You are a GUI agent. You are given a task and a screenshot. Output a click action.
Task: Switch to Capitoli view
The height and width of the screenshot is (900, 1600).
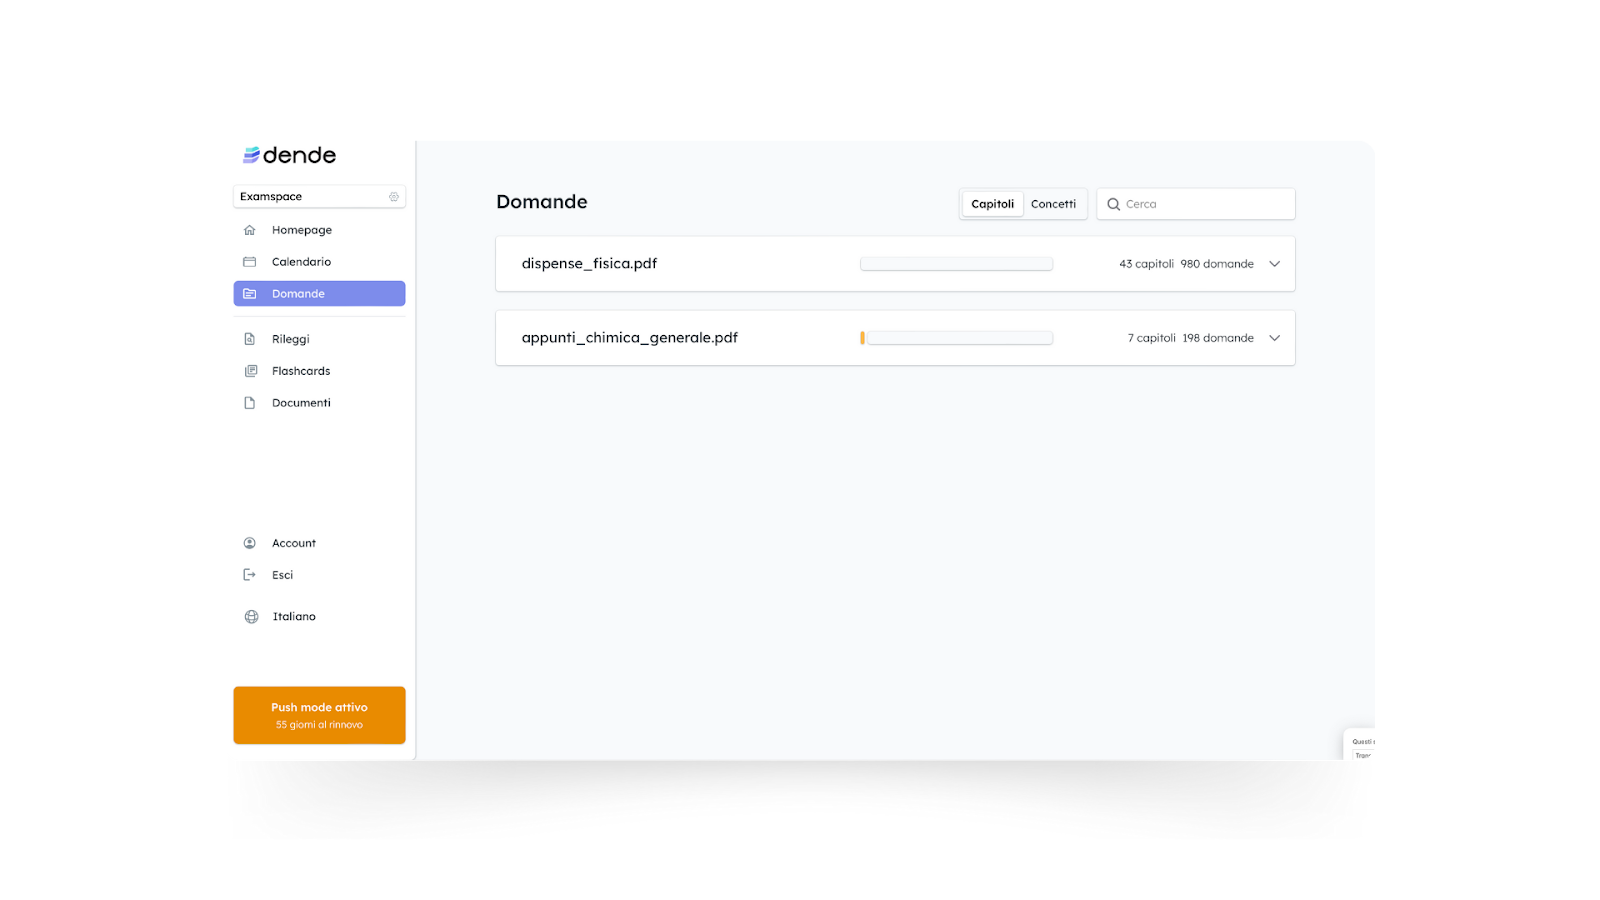(992, 204)
